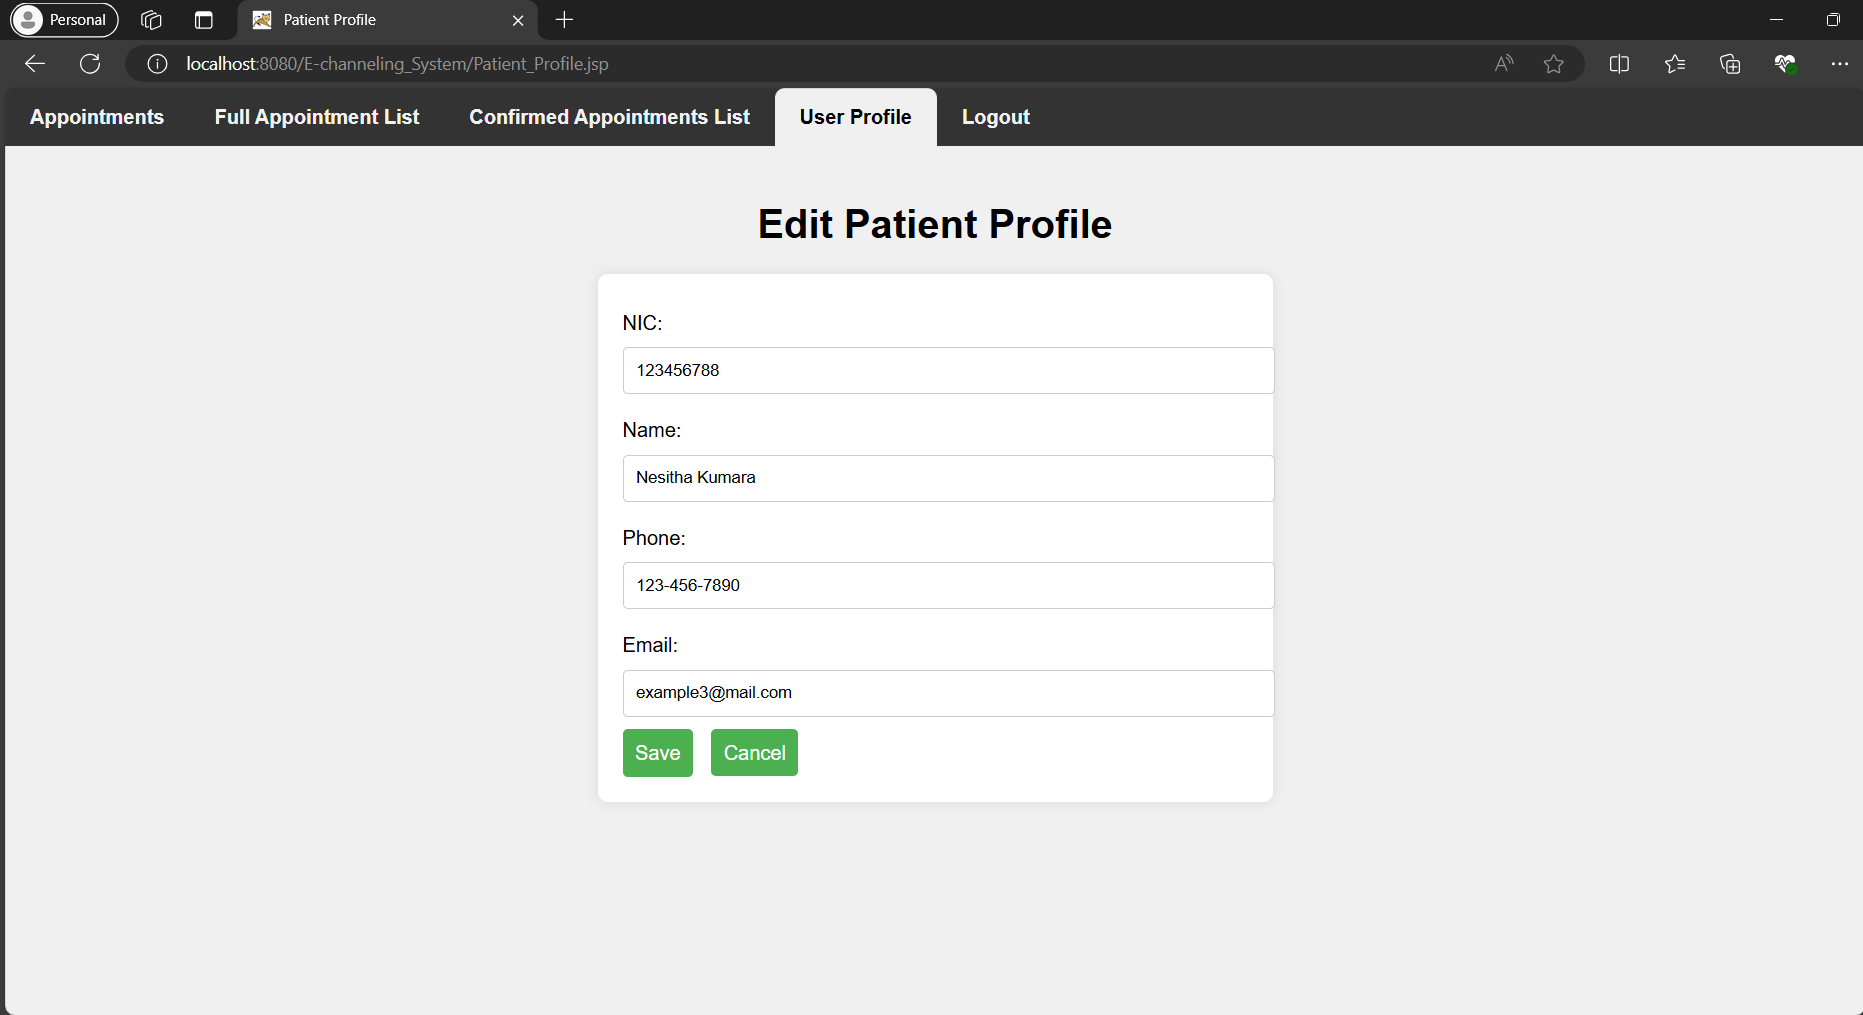Open the Favorites list icon
Image resolution: width=1863 pixels, height=1015 pixels.
pyautogui.click(x=1675, y=64)
